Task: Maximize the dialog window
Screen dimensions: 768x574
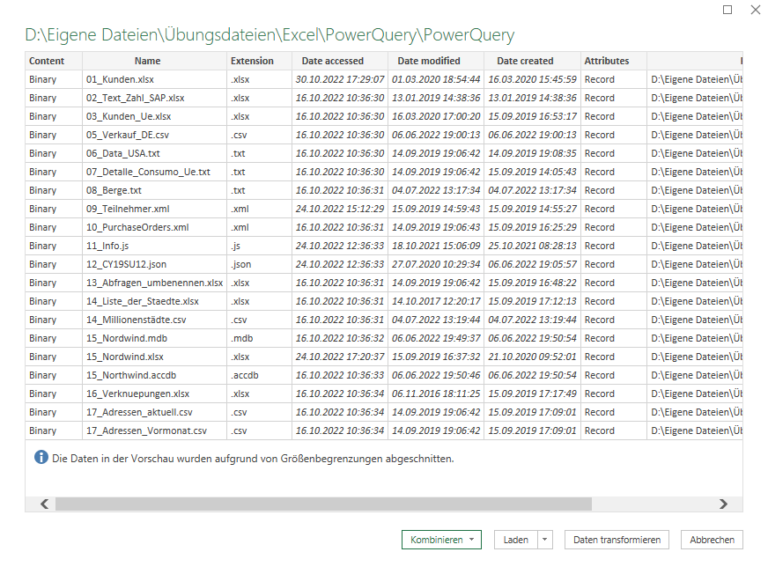Action: 727,10
